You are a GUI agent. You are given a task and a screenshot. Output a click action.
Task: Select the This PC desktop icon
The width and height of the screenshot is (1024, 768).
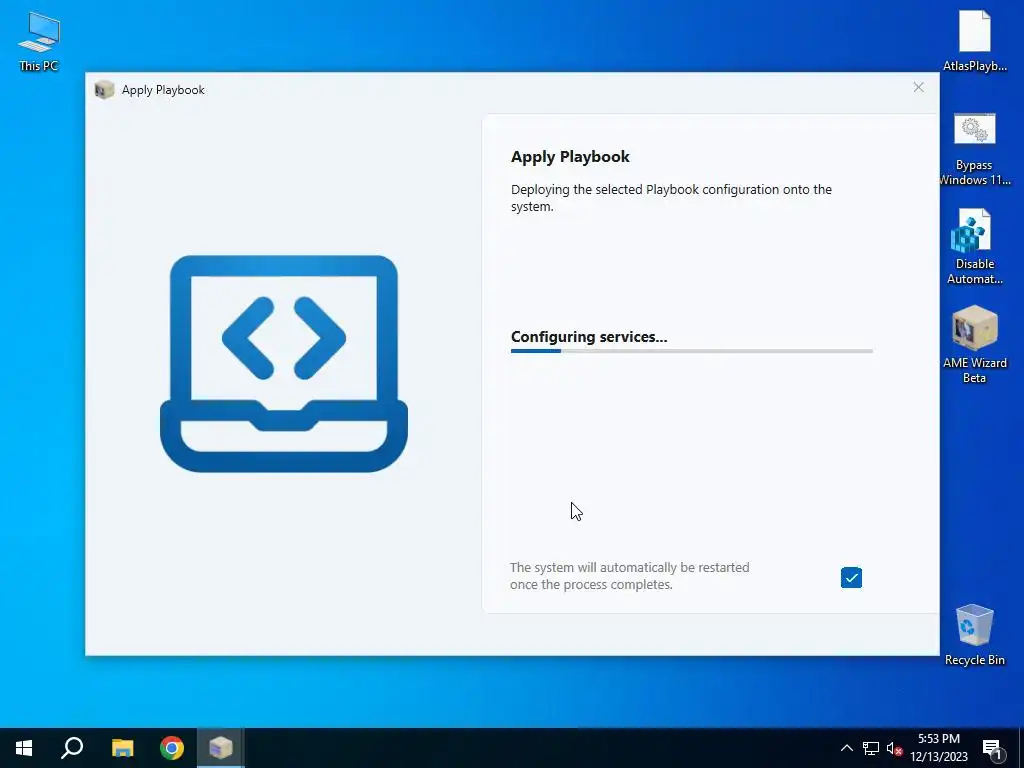39,42
